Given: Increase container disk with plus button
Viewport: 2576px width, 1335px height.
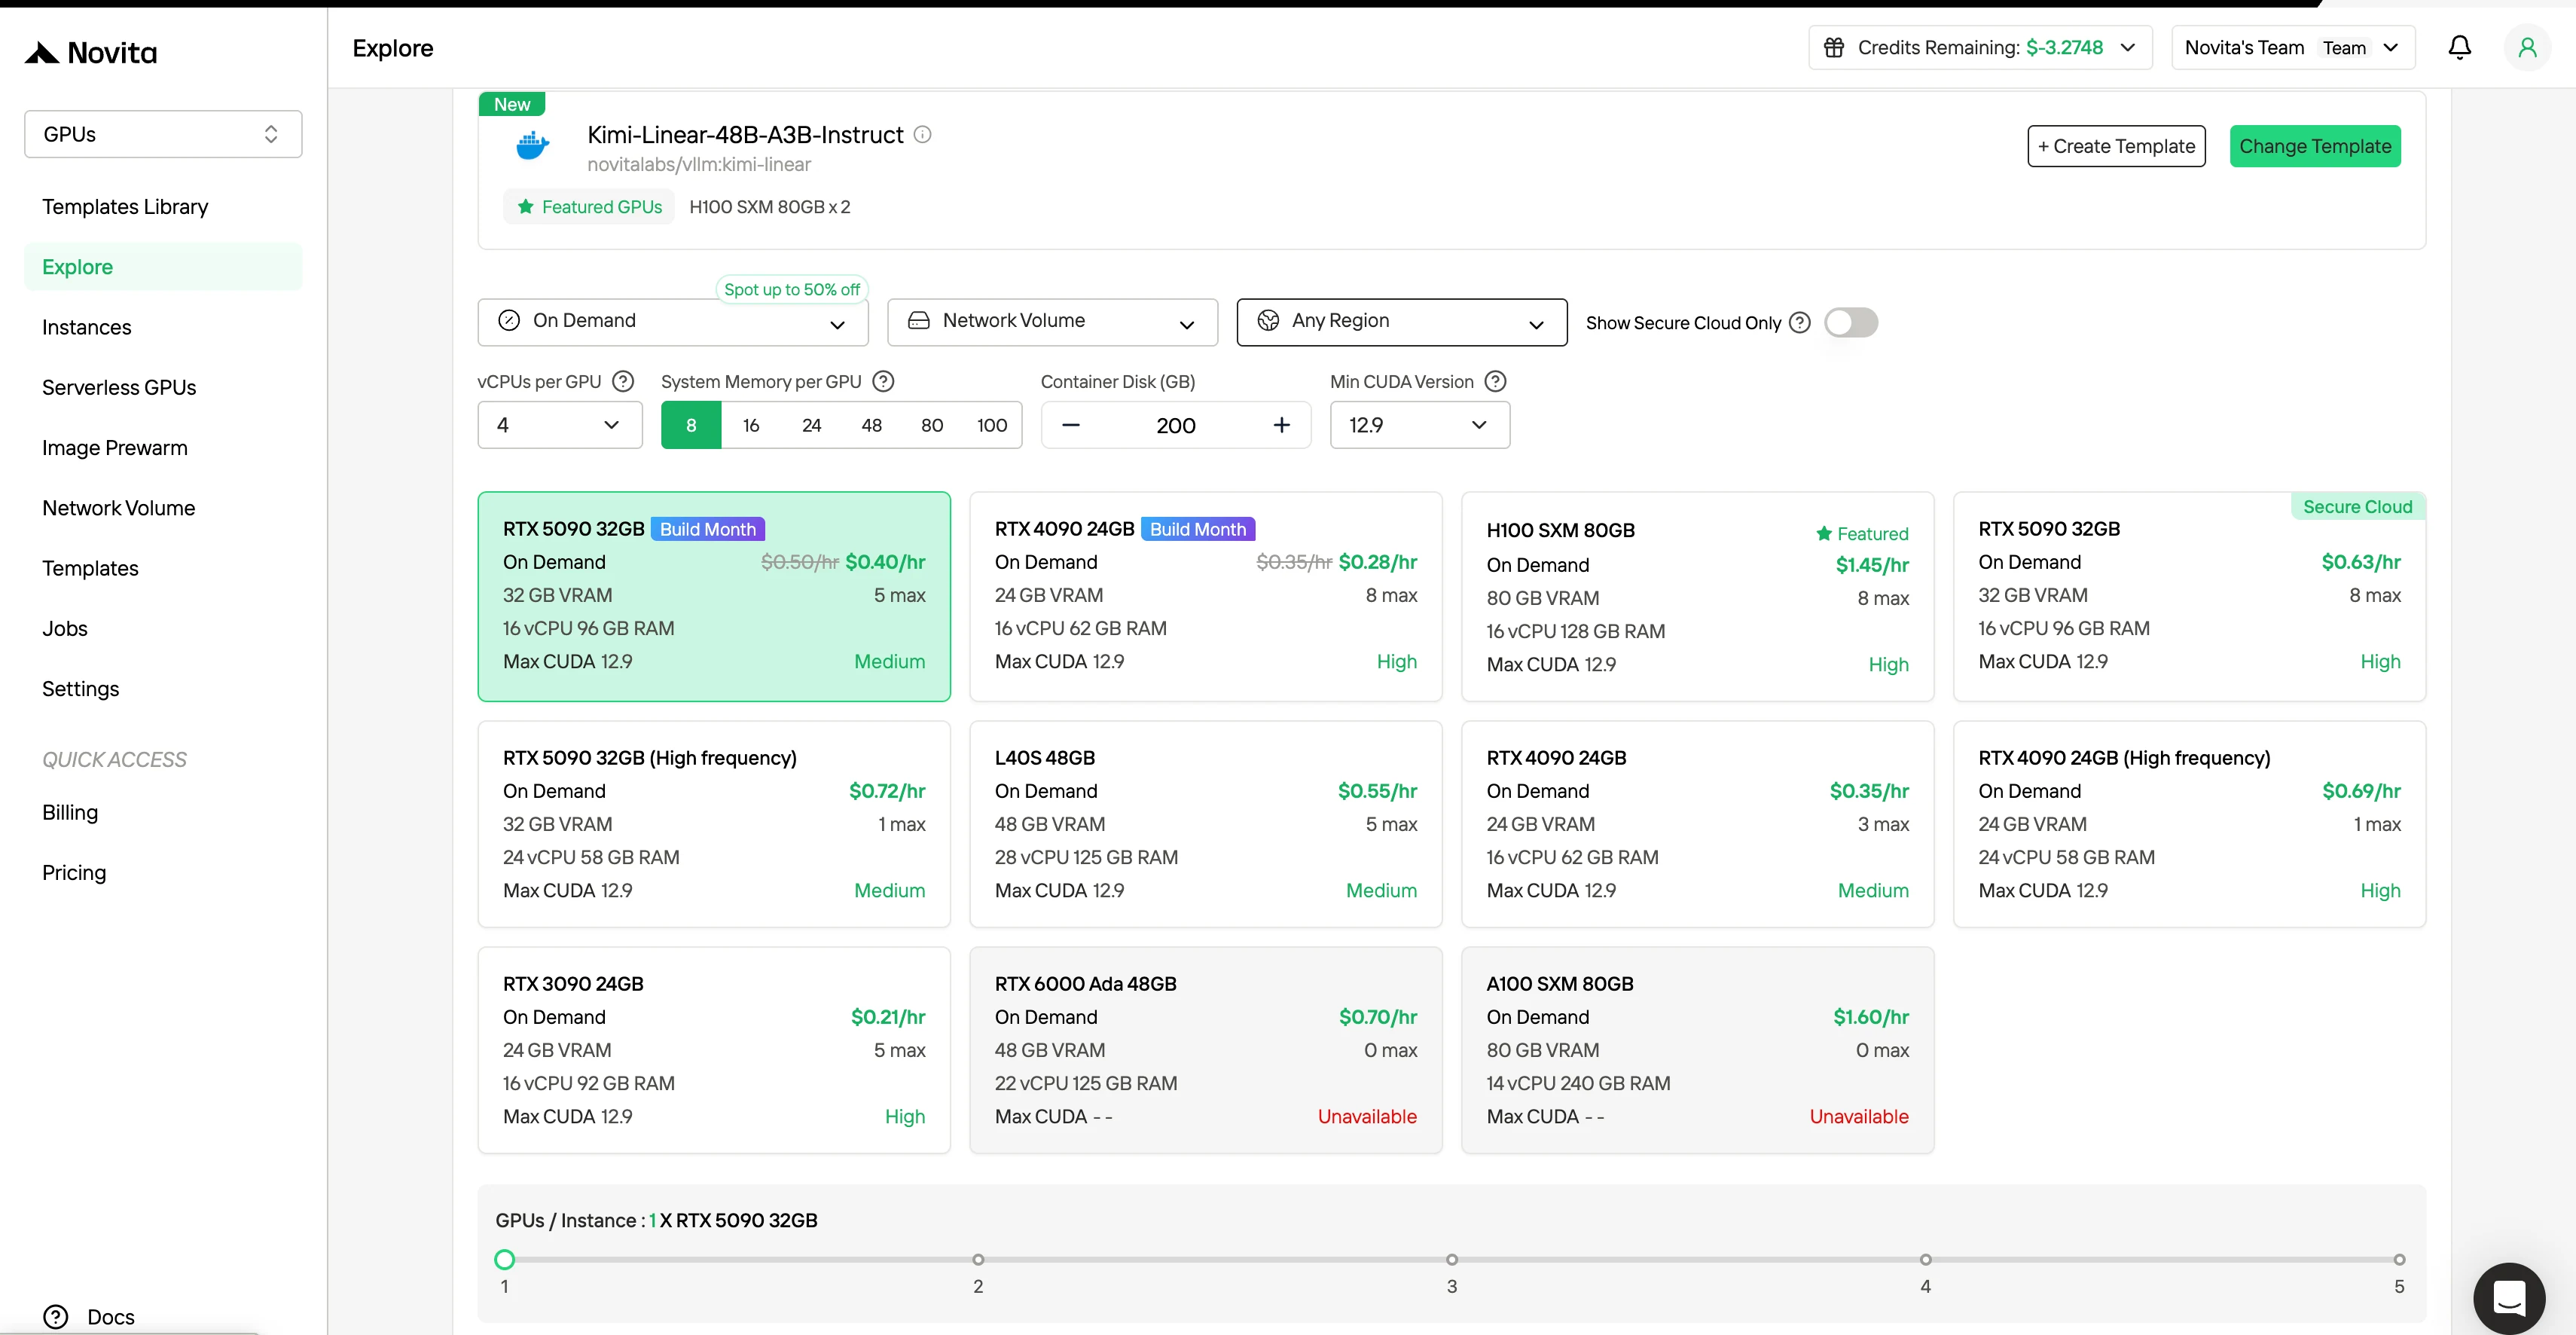Looking at the screenshot, I should 1281,425.
